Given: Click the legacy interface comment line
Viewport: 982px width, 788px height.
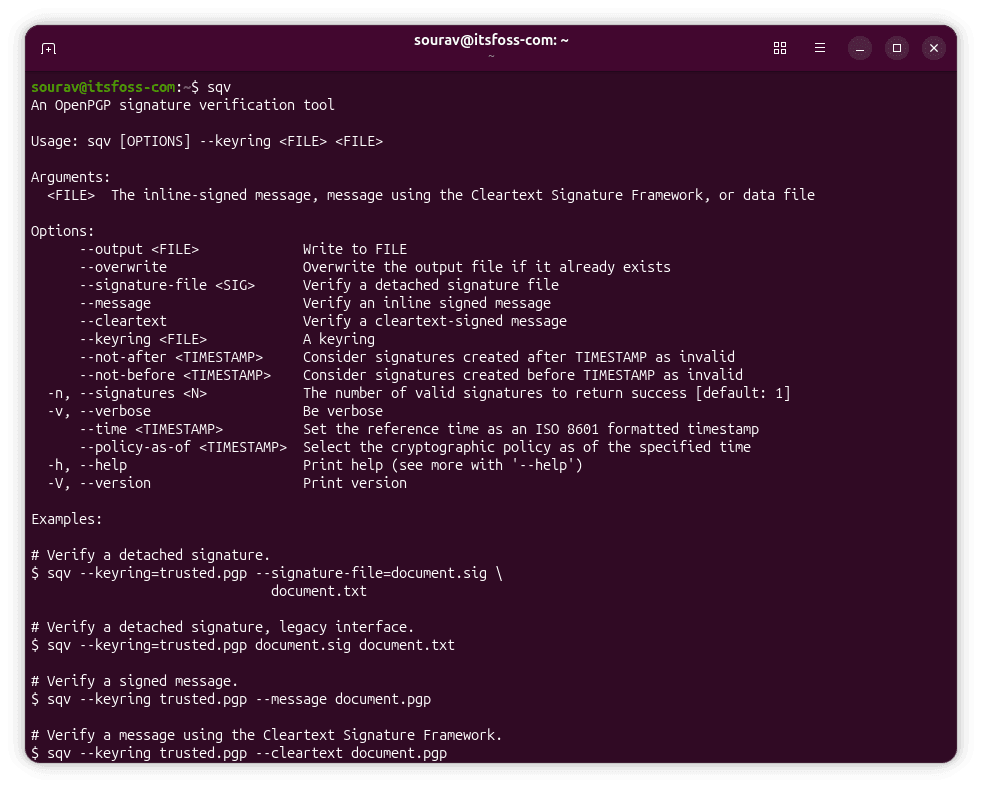Looking at the screenshot, I should (x=222, y=628).
